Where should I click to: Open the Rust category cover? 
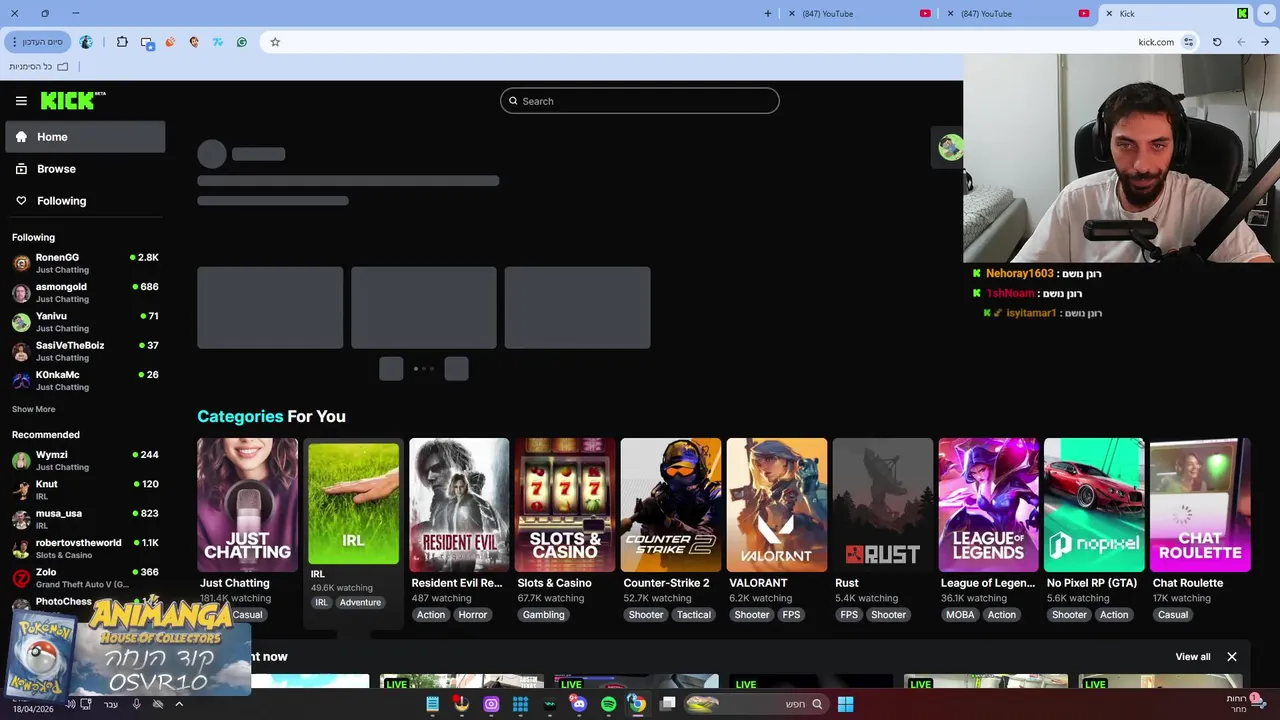point(883,505)
